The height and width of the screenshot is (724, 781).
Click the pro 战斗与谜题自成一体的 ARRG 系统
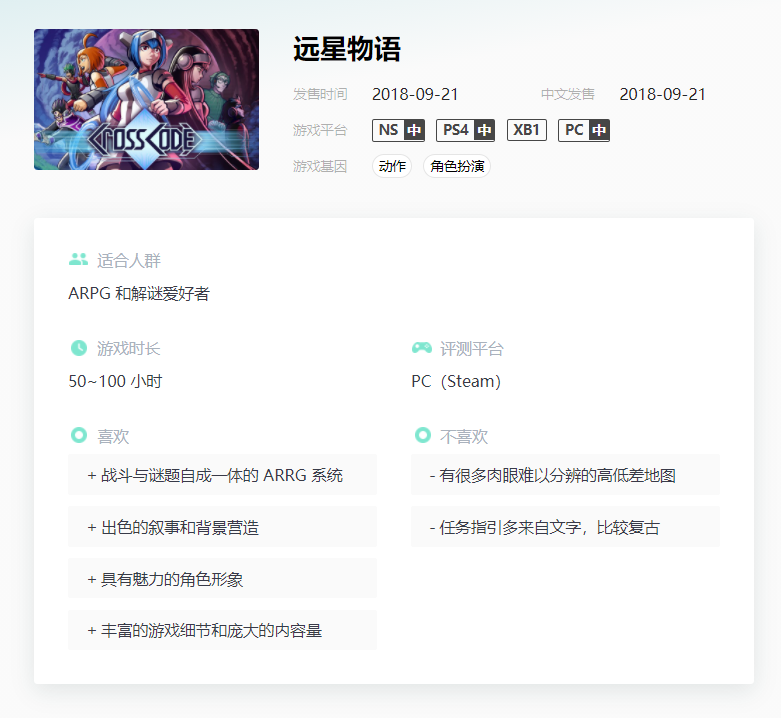(x=222, y=475)
